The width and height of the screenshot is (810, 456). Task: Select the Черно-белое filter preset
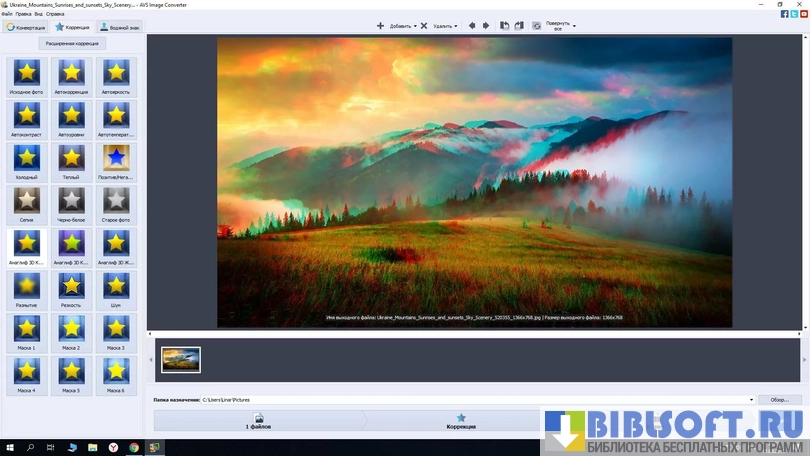[x=71, y=201]
